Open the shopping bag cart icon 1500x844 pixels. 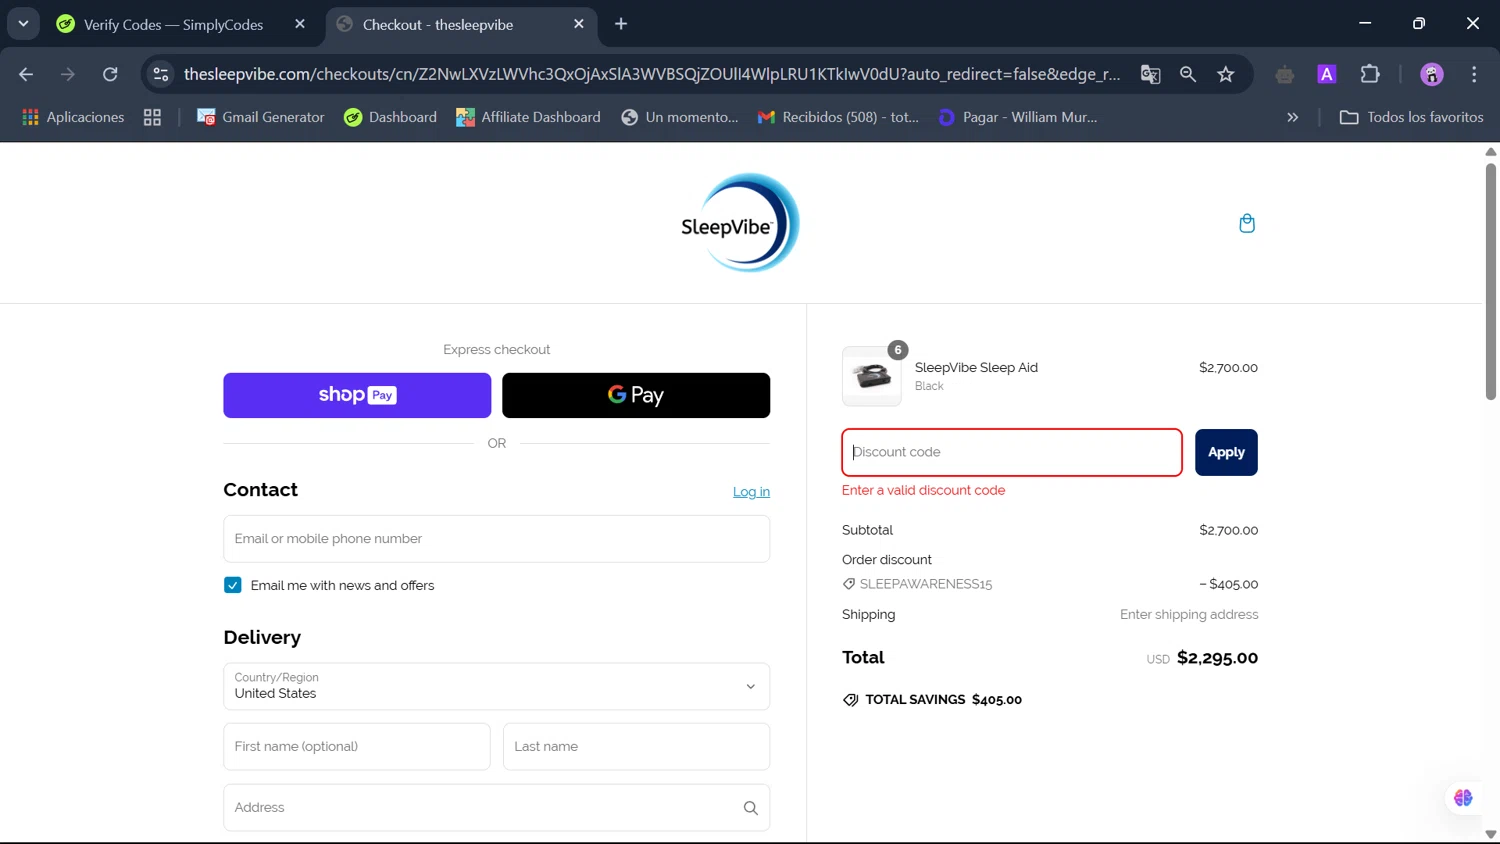[1247, 223]
